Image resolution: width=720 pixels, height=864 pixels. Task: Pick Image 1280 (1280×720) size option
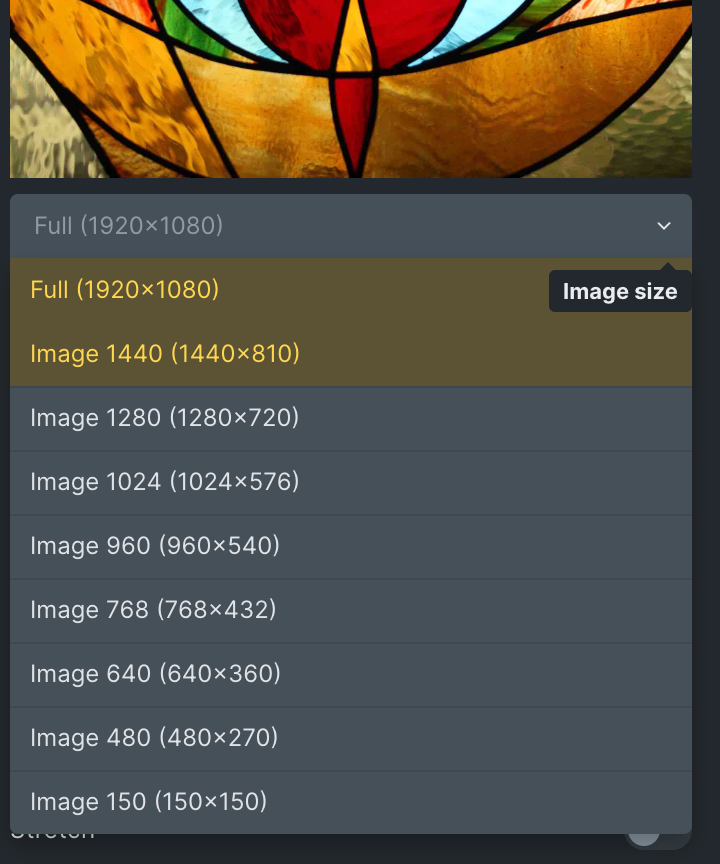click(351, 418)
